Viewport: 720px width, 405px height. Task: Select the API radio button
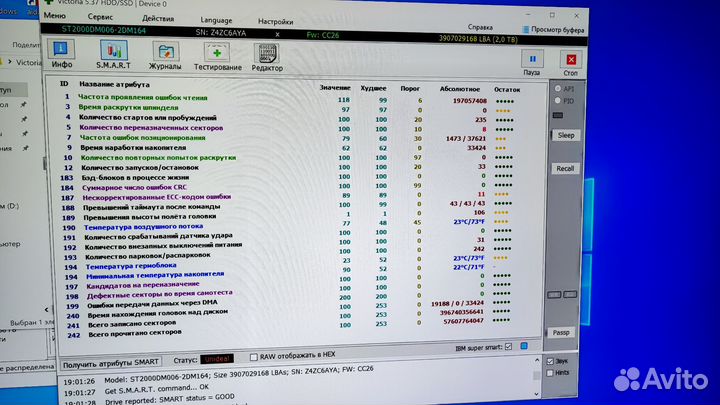[x=556, y=88]
